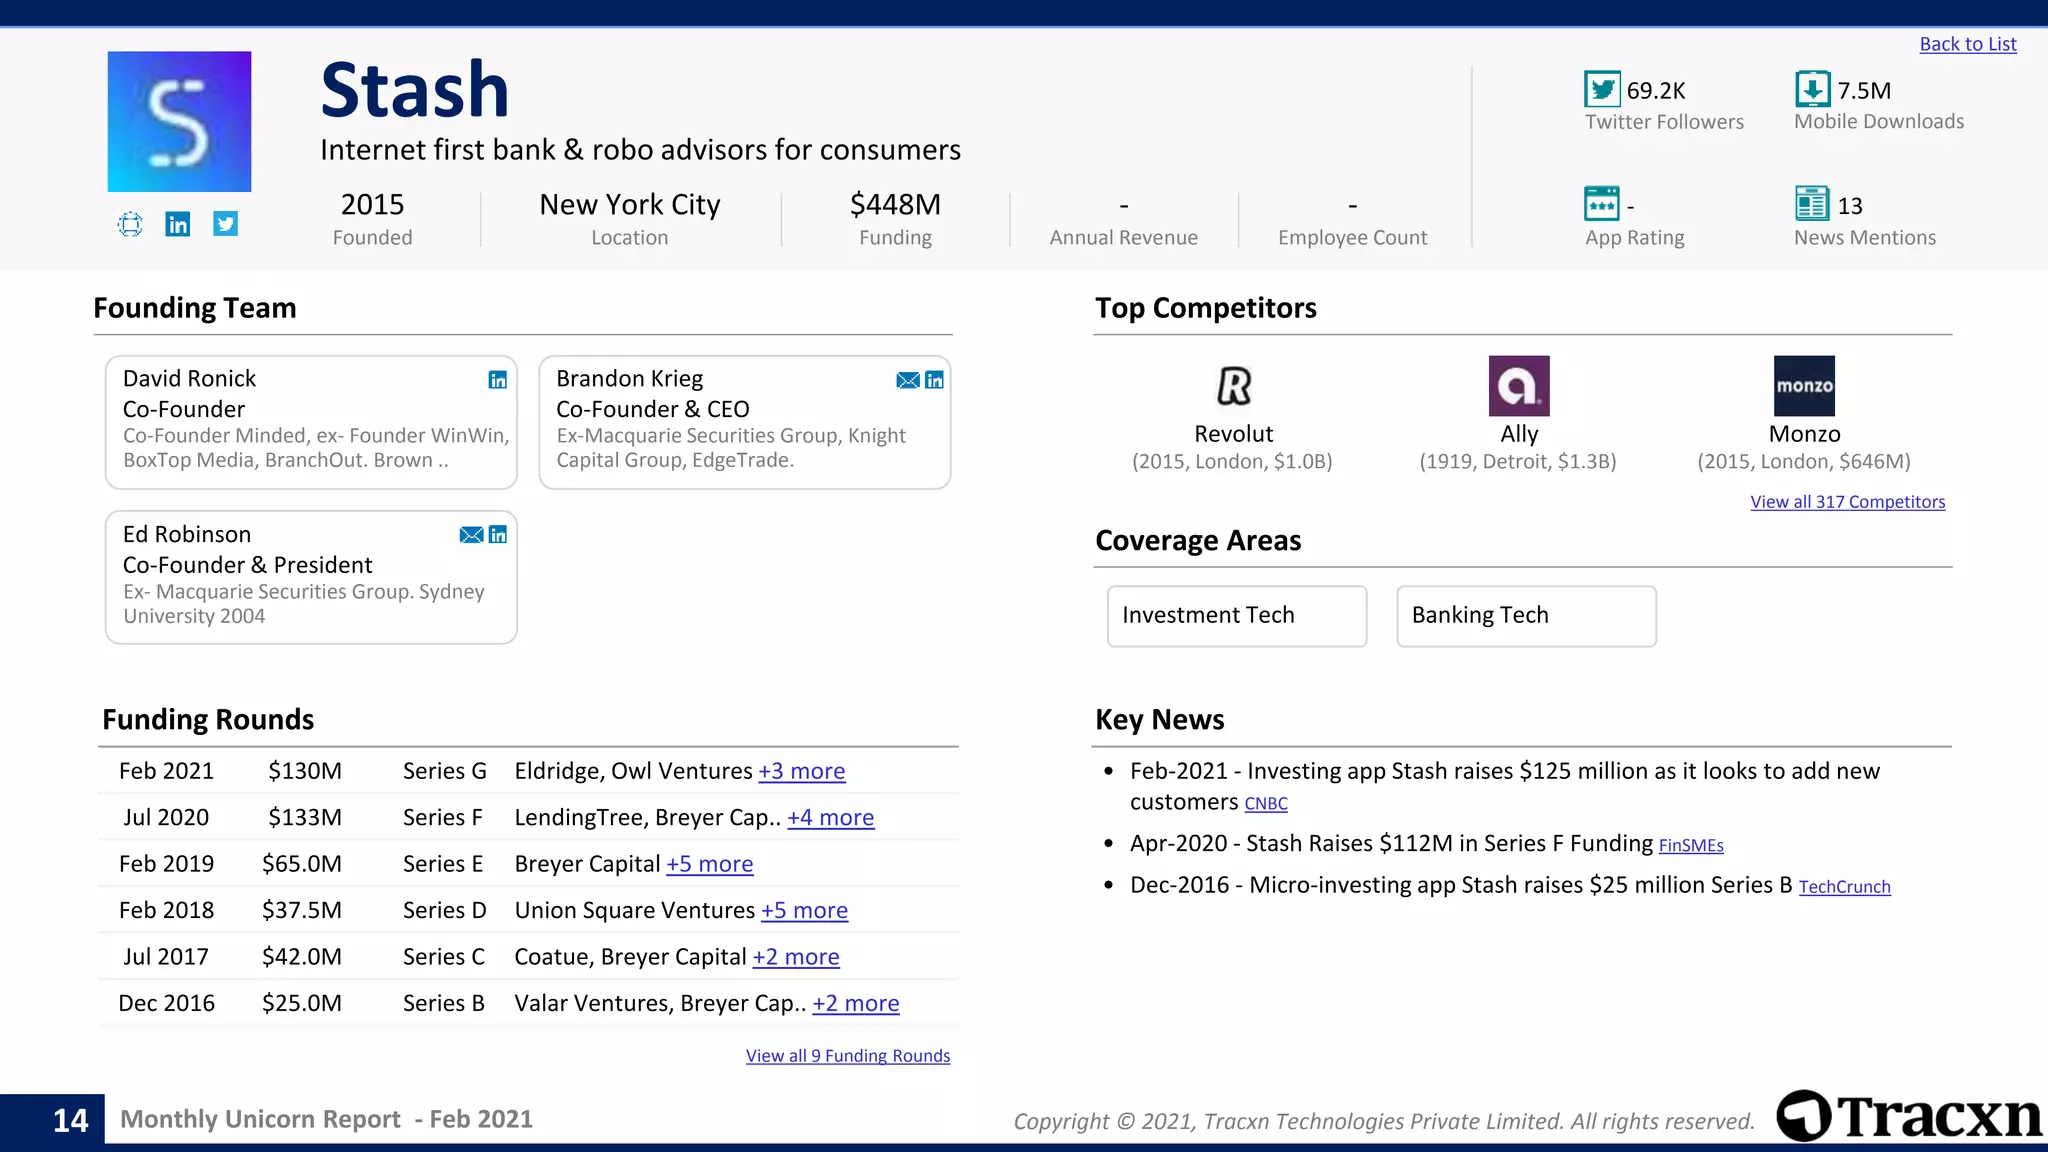Click the 13 news mentions value
Screen dimensions: 2048x1152
(x=1850, y=206)
